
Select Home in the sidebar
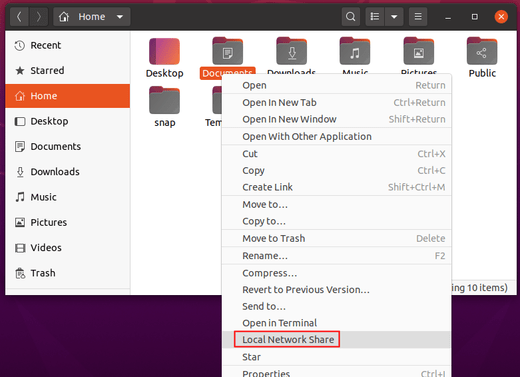coord(68,96)
